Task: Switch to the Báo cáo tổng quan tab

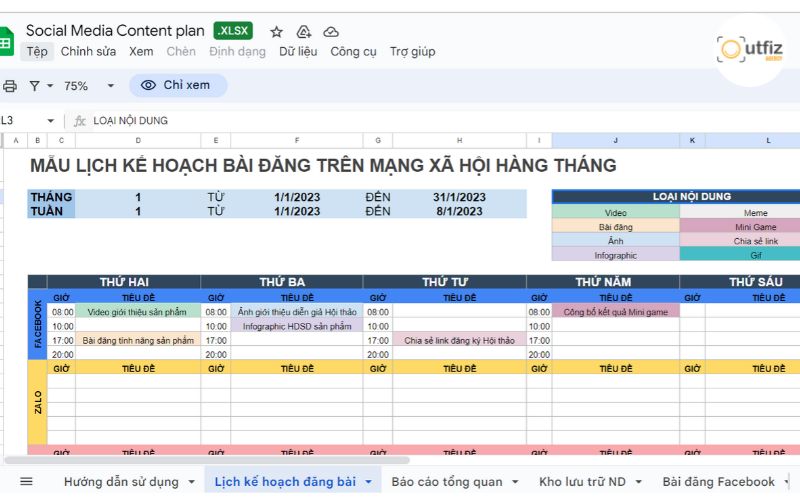Action: [x=447, y=482]
